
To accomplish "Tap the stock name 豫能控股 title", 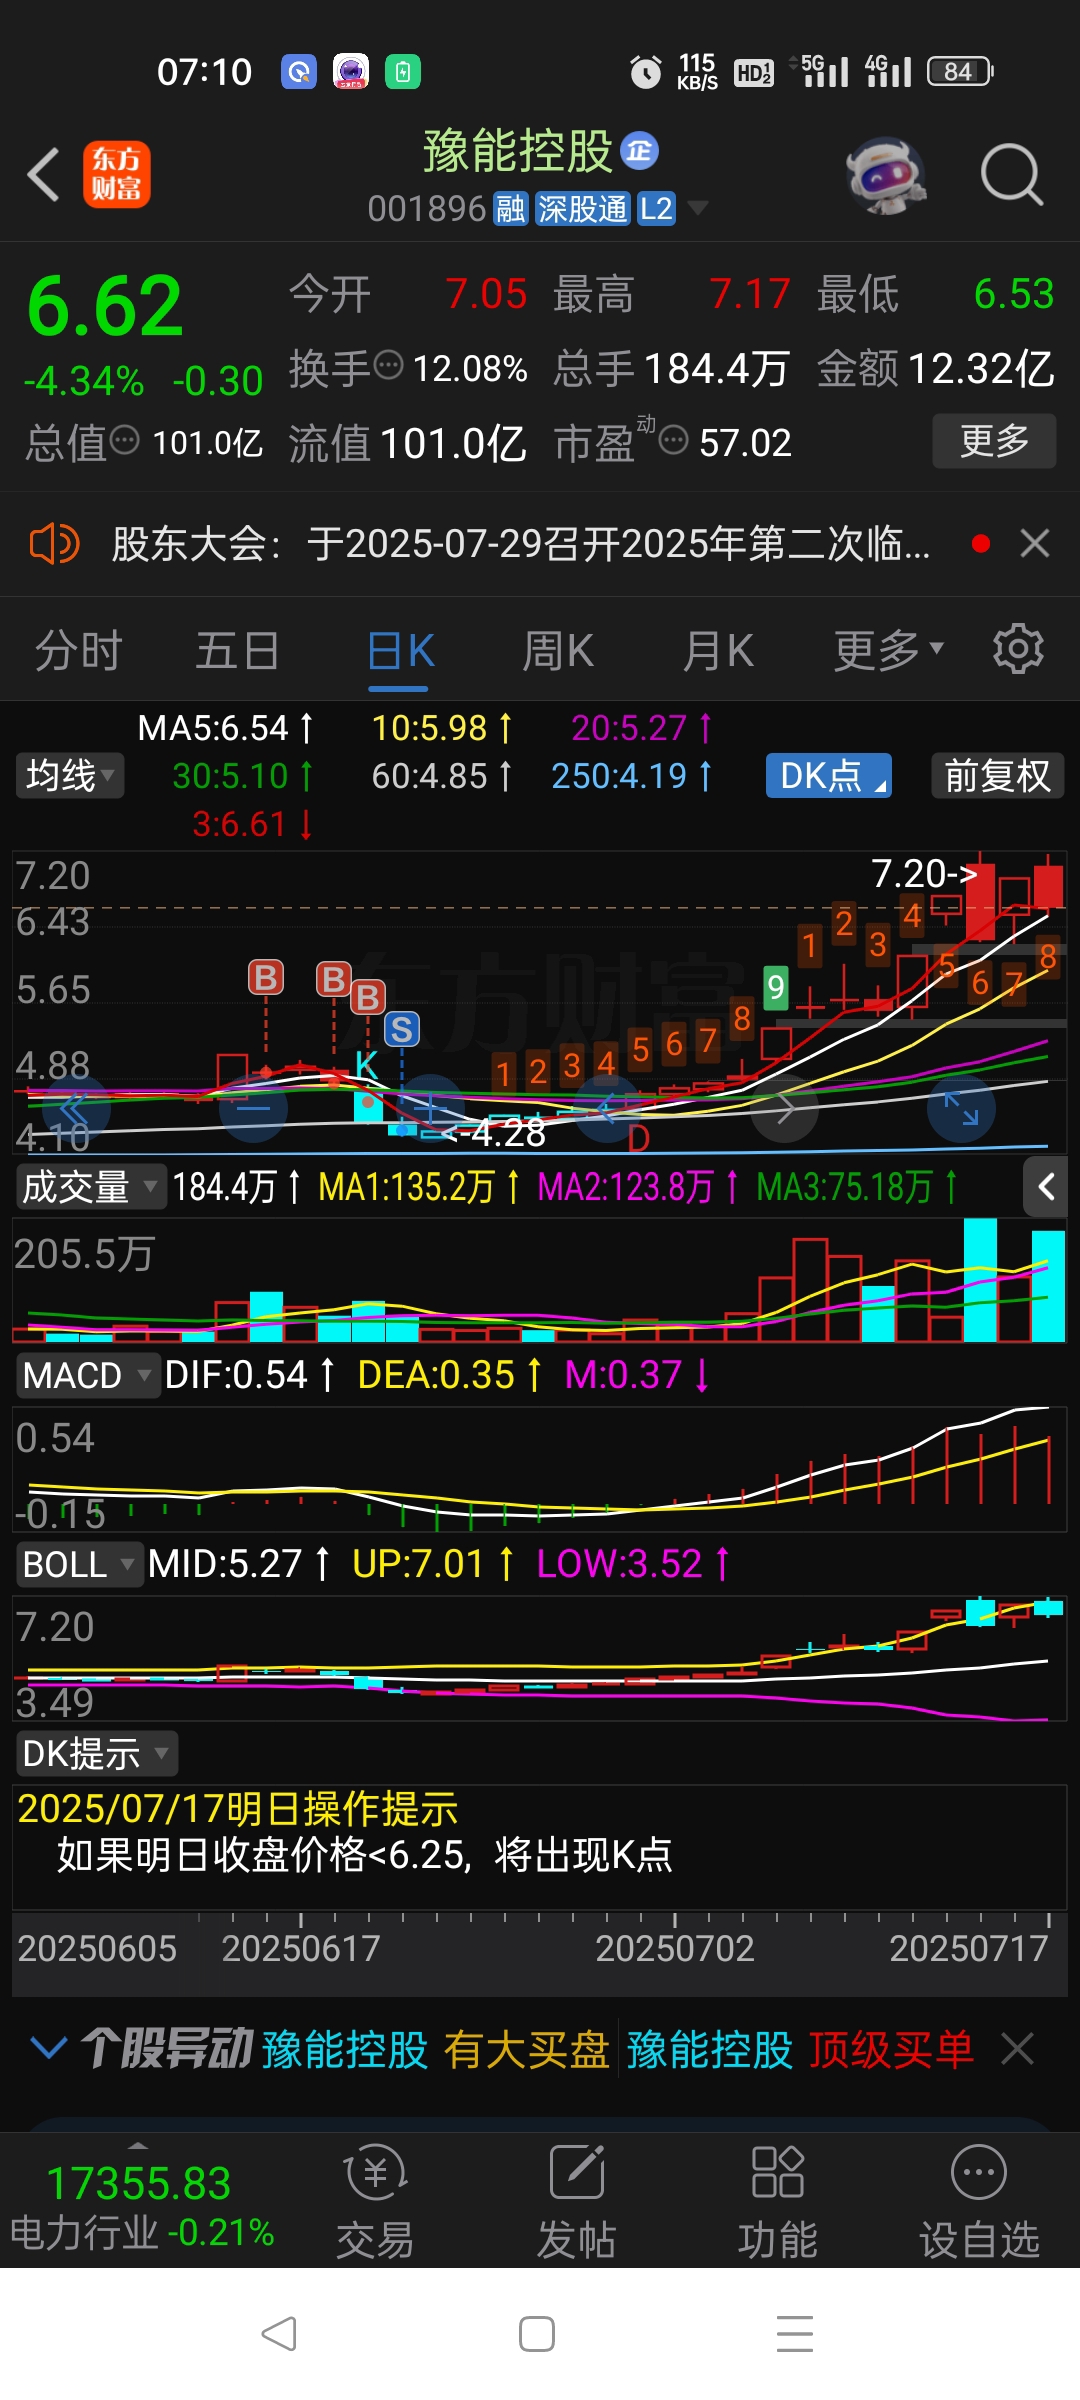I will (x=517, y=151).
